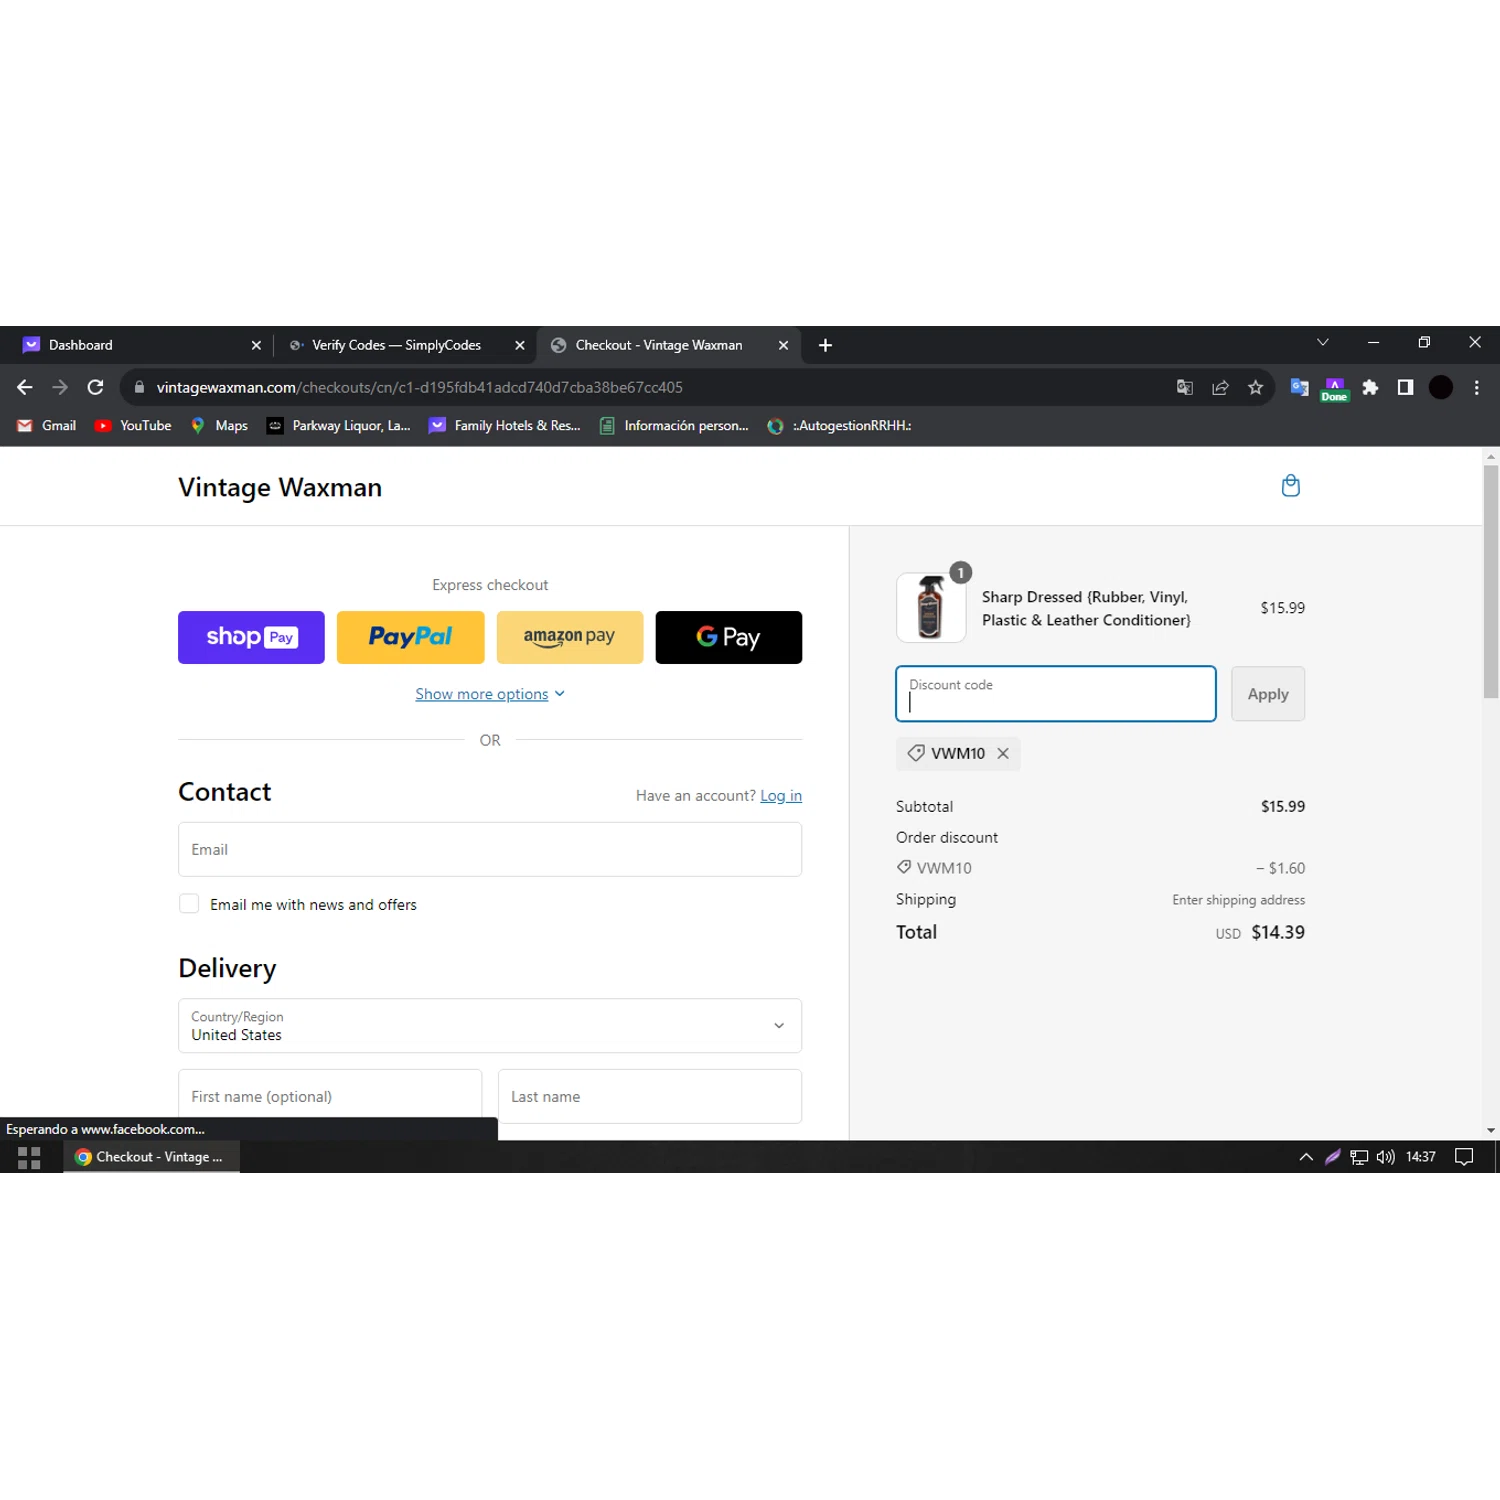Click the Sharp Dressed product thumbnail
Screen dimensions: 1500x1500
click(x=931, y=607)
